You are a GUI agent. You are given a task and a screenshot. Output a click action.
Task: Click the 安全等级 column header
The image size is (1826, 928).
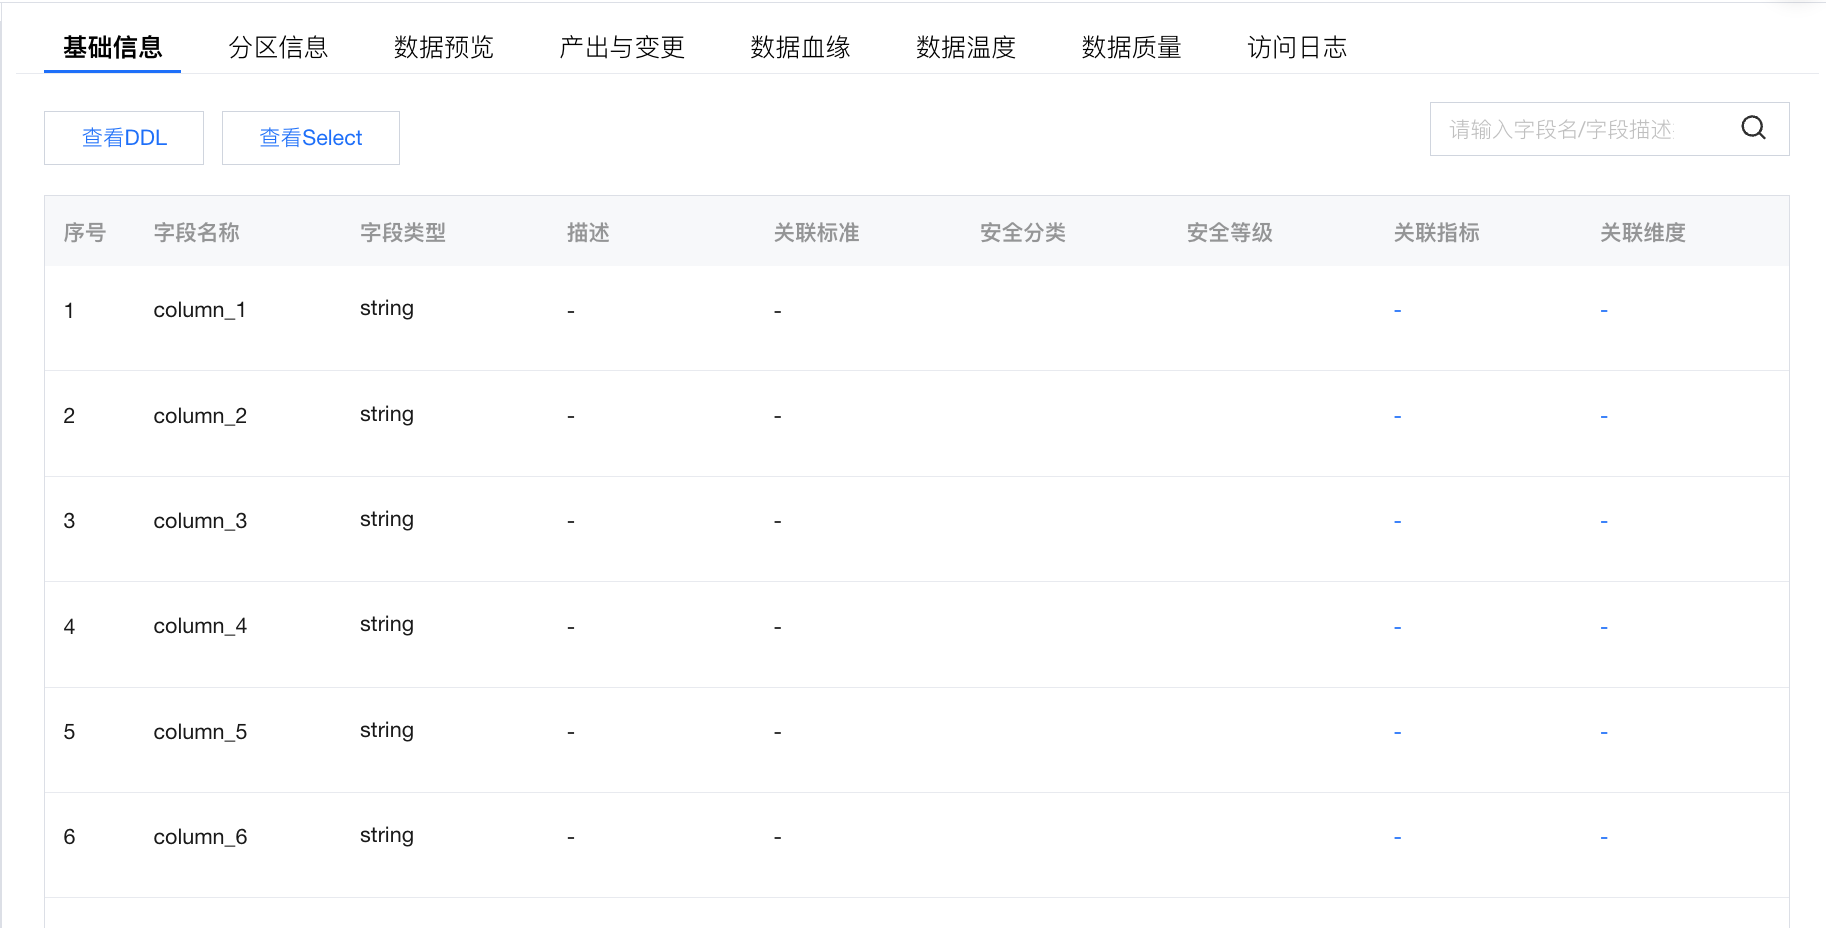[x=1229, y=232]
